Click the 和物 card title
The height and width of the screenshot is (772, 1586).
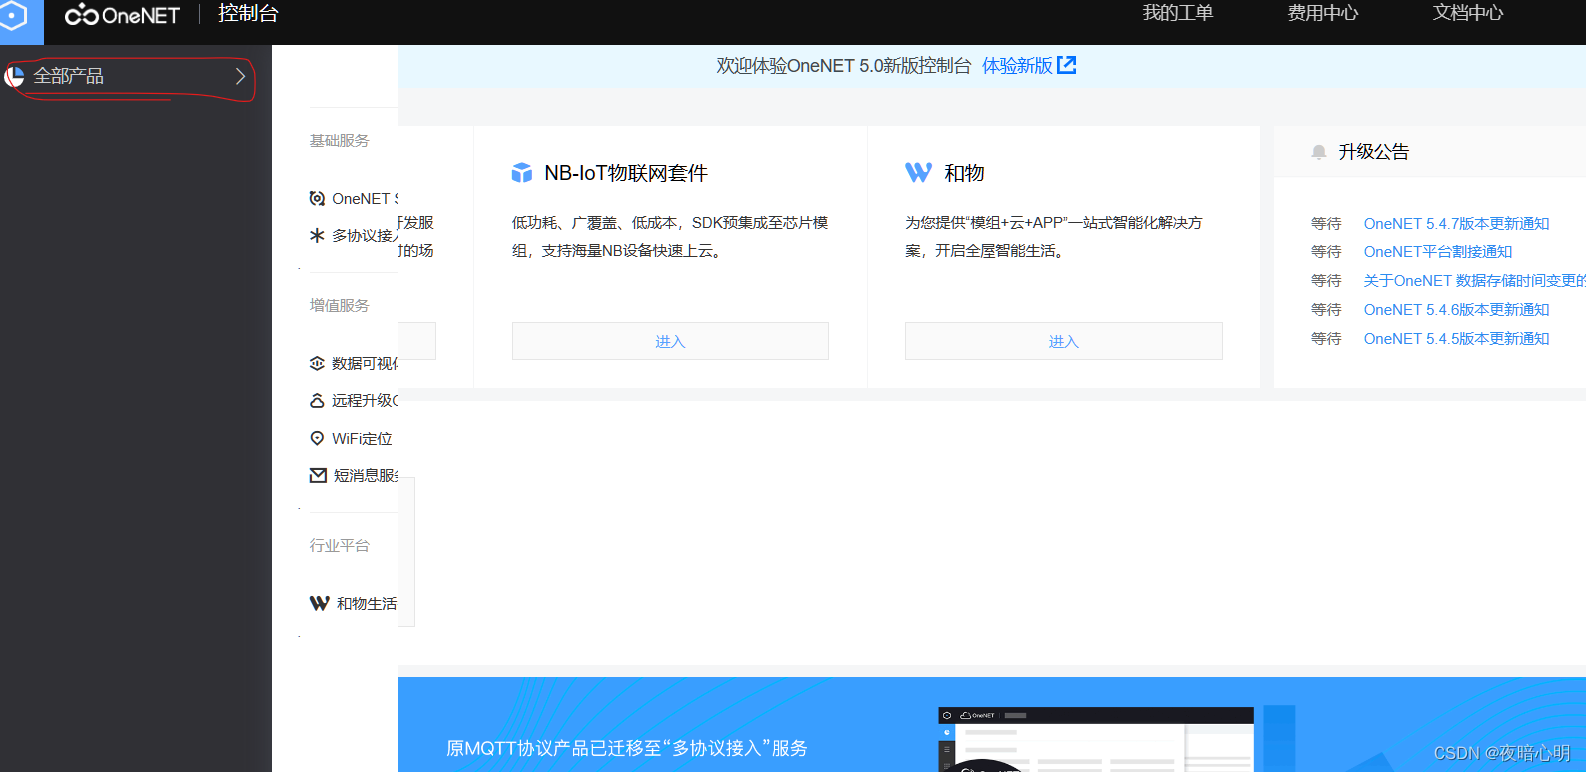point(964,173)
